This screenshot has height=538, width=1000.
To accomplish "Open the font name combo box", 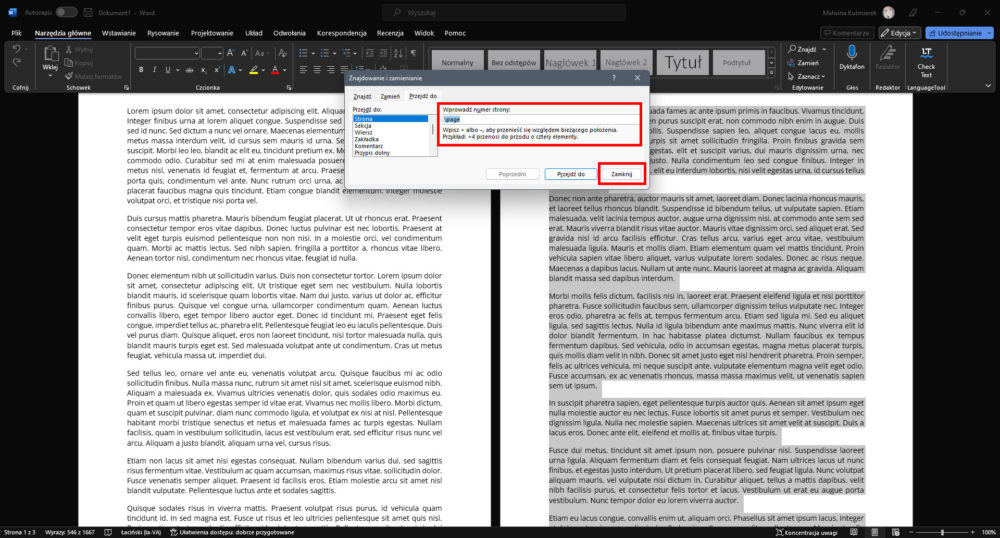I will 168,54.
